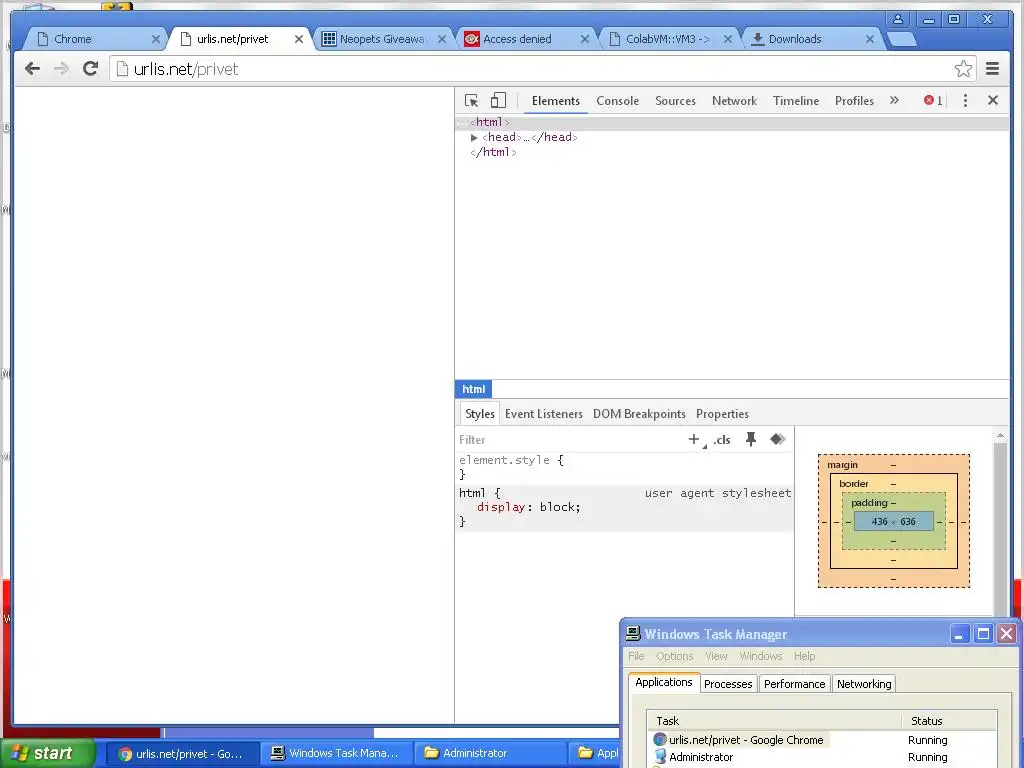Click the address bar URL field
Image resolution: width=1024 pixels, height=768 pixels.
533,69
